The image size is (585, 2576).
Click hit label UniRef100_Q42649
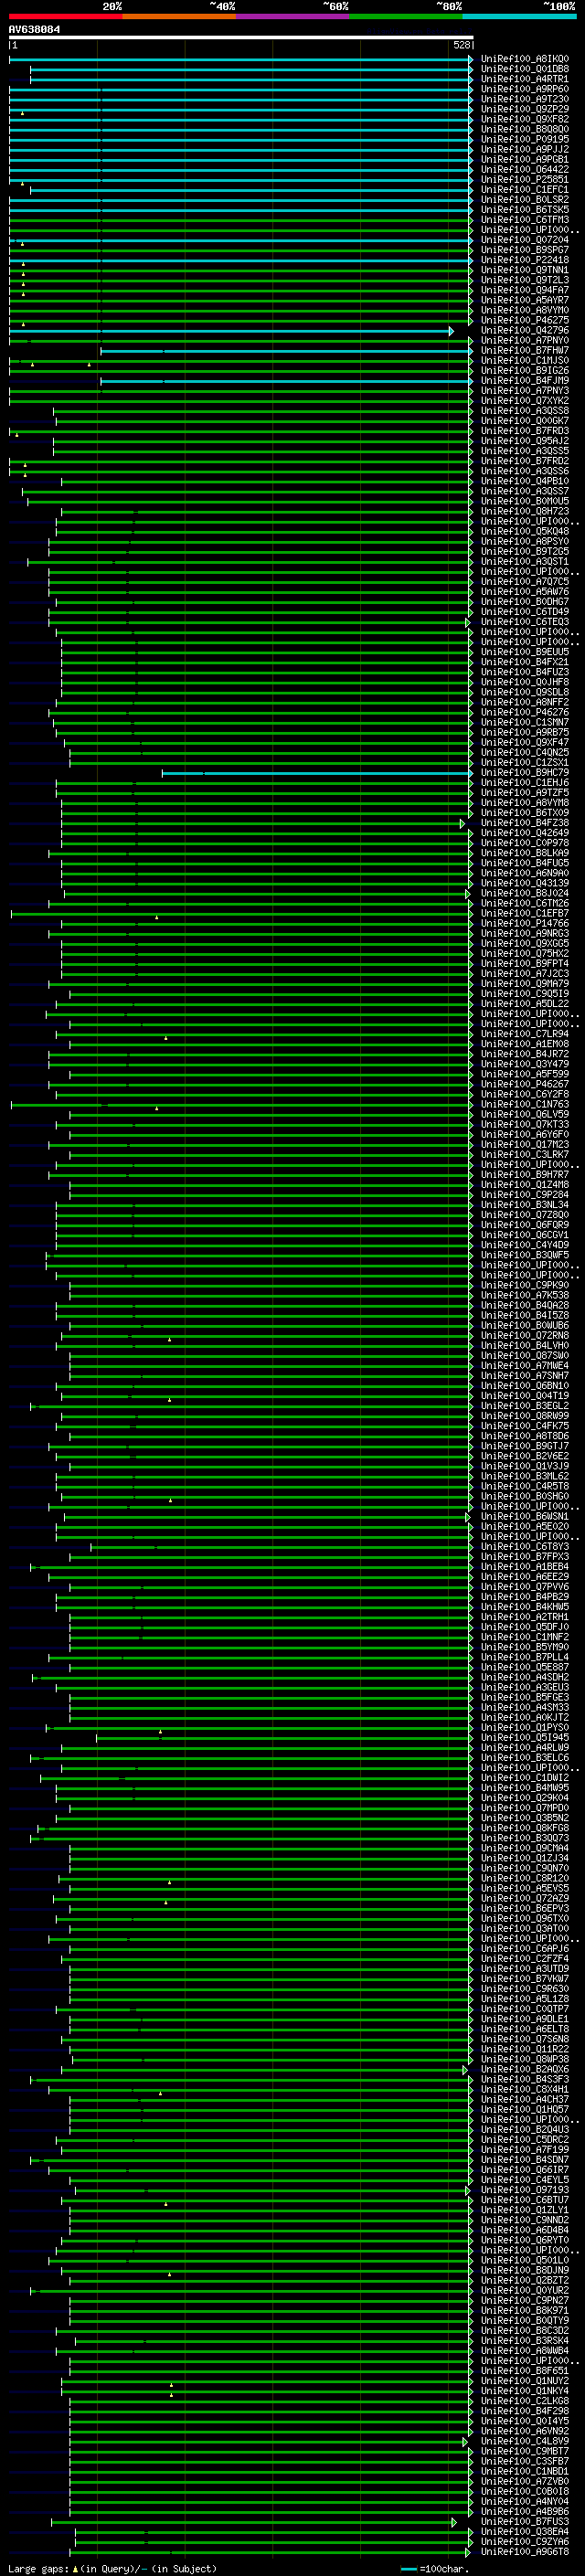[x=524, y=833]
